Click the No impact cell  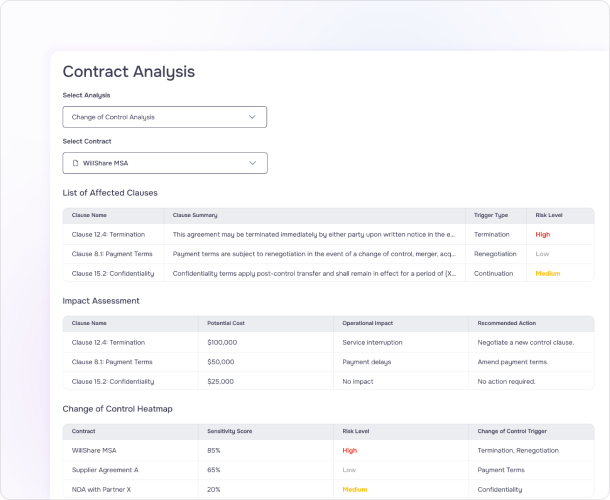click(x=358, y=382)
